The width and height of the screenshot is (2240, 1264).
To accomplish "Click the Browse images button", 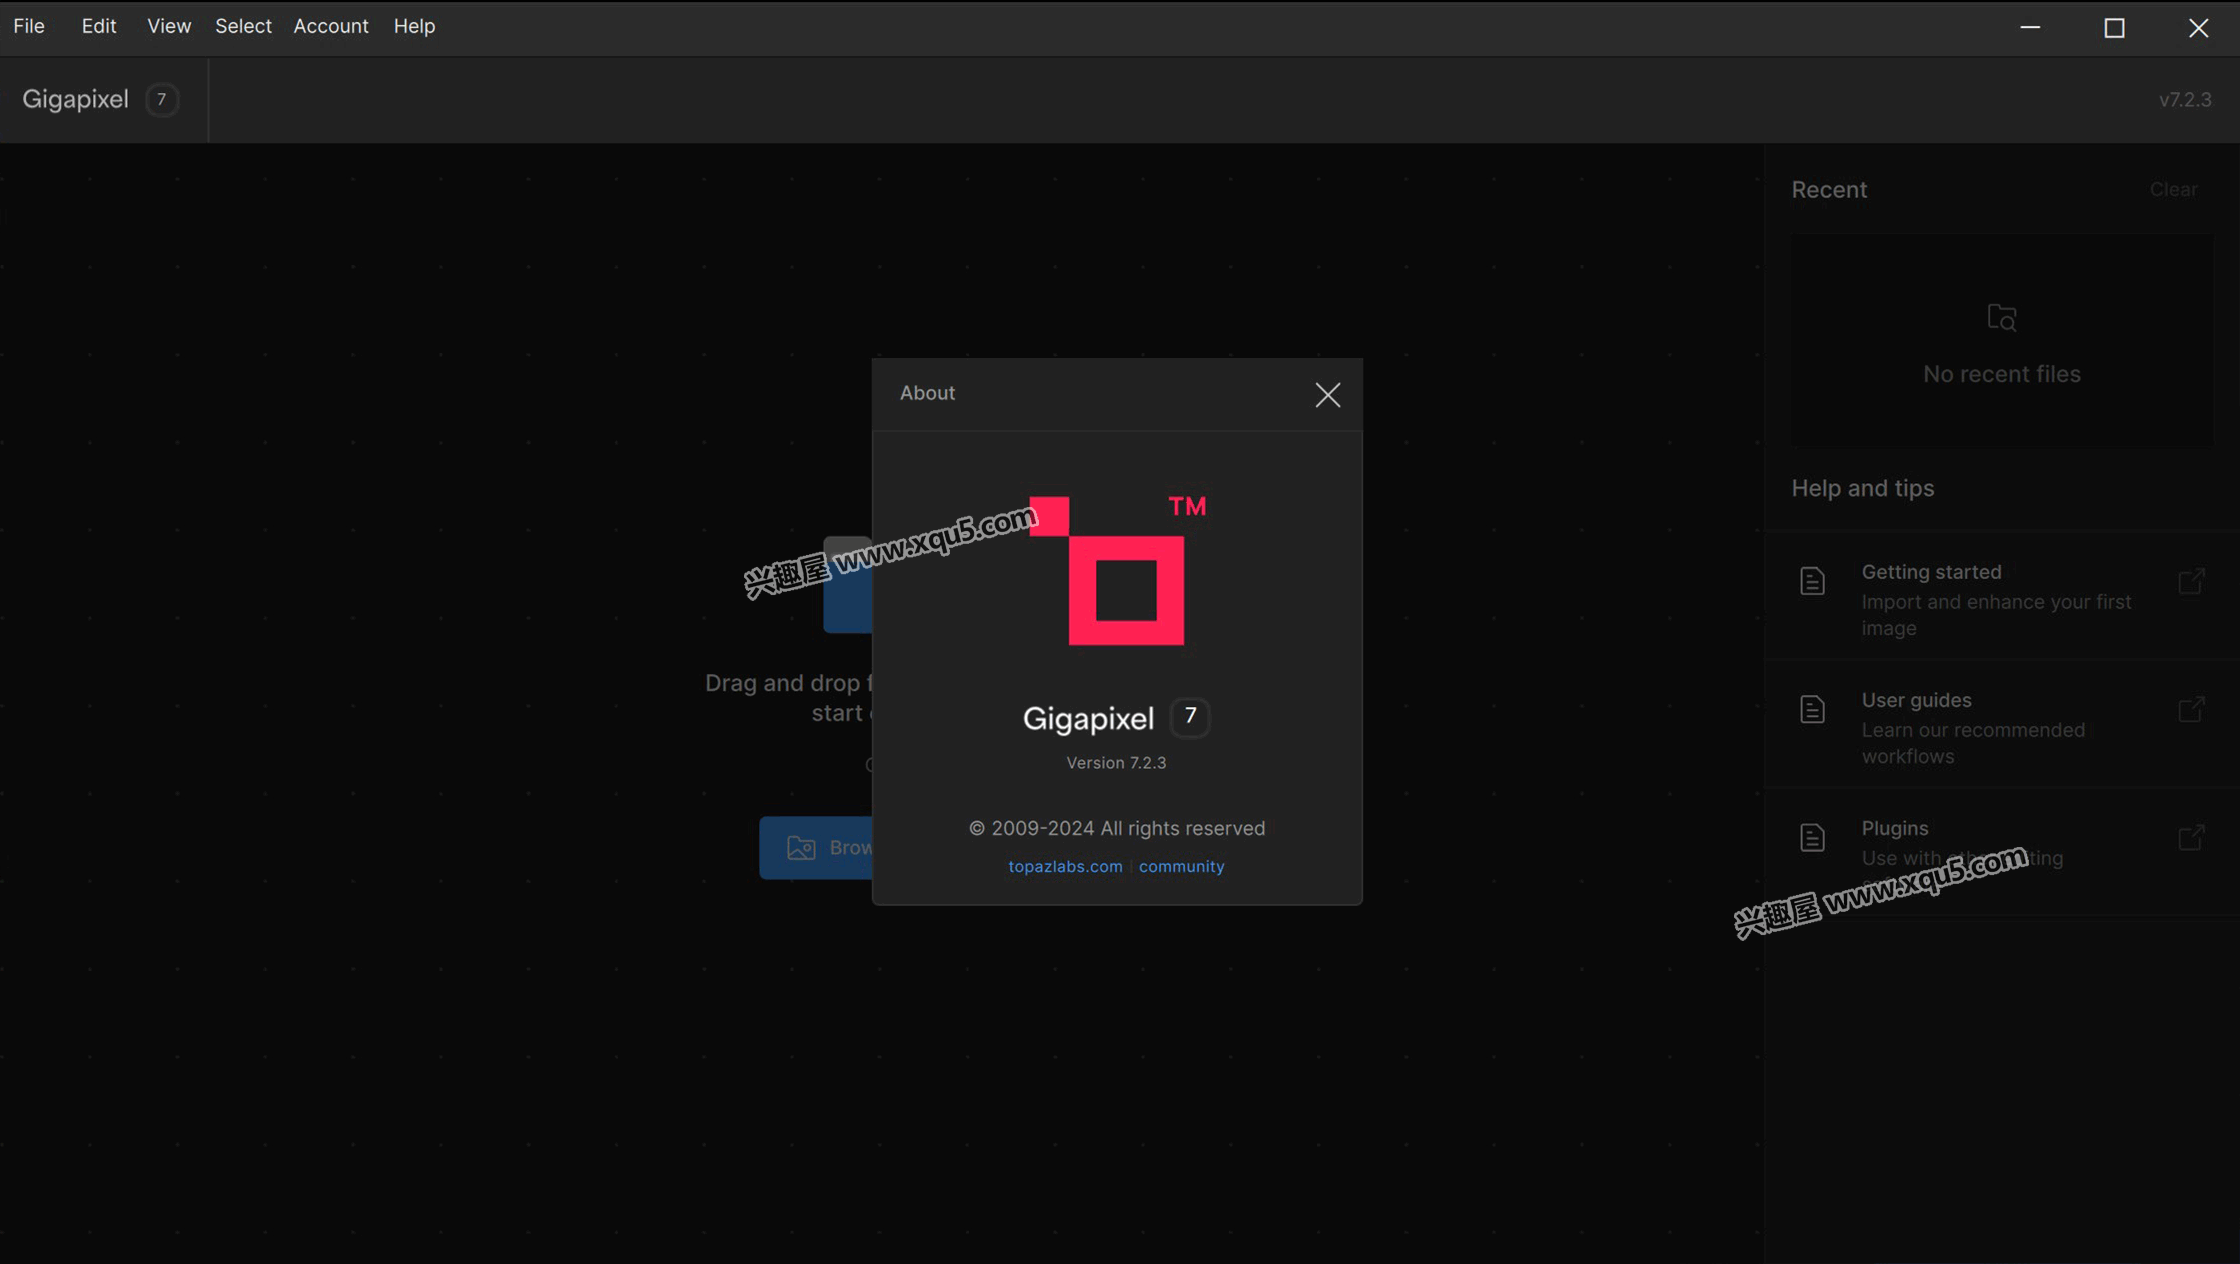I will click(816, 848).
